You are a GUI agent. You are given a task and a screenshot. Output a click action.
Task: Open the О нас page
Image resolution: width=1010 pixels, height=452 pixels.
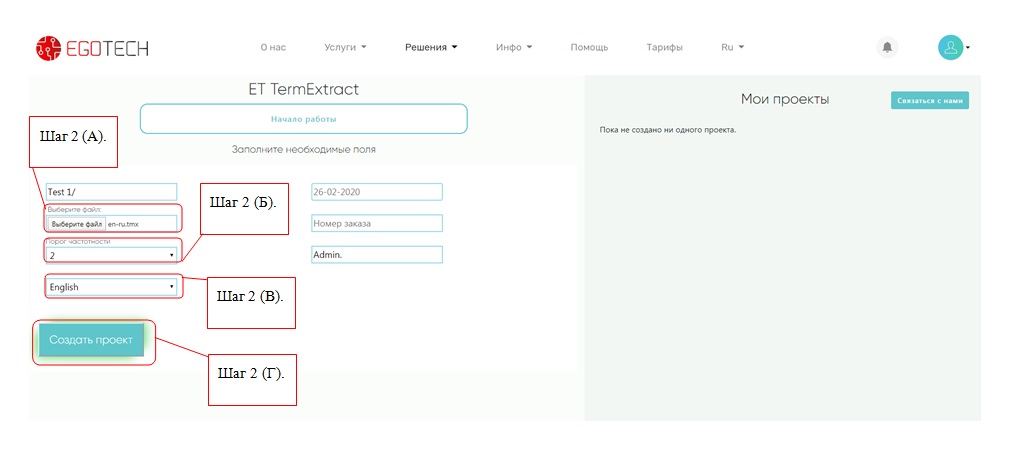click(273, 47)
